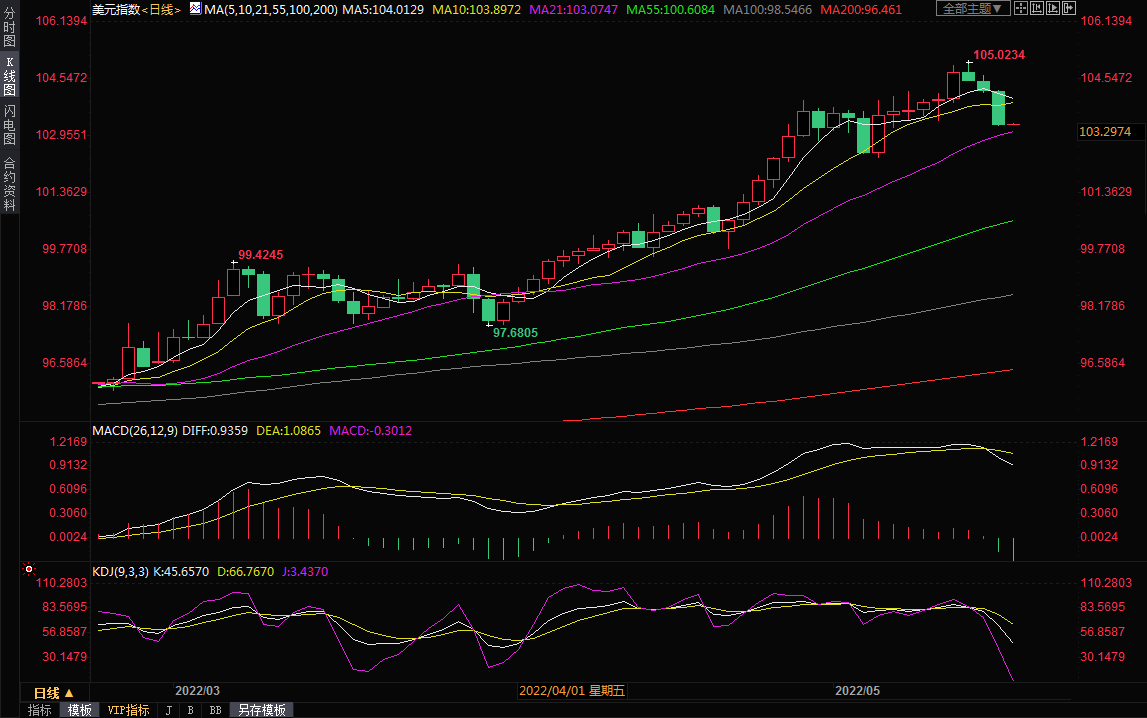1147x718 pixels.
Task: Open the 合约资料 side tab
Action: (9, 184)
